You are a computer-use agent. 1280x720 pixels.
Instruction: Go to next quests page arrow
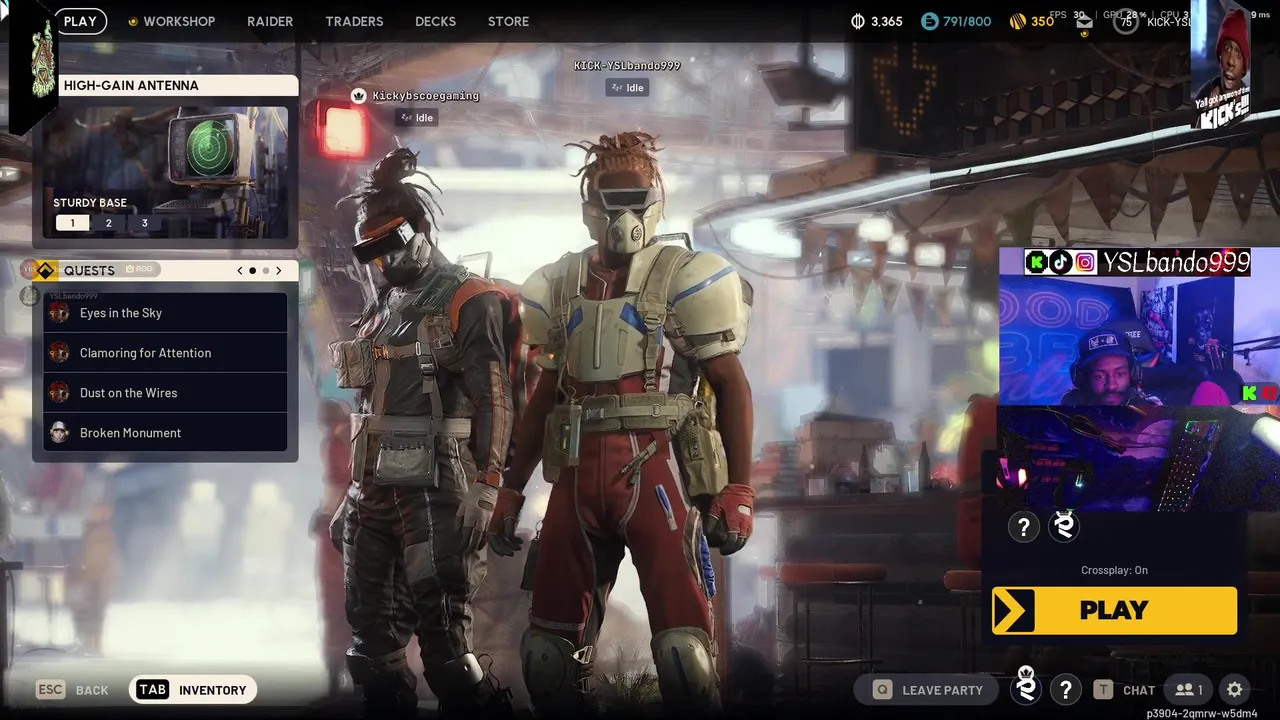(279, 271)
